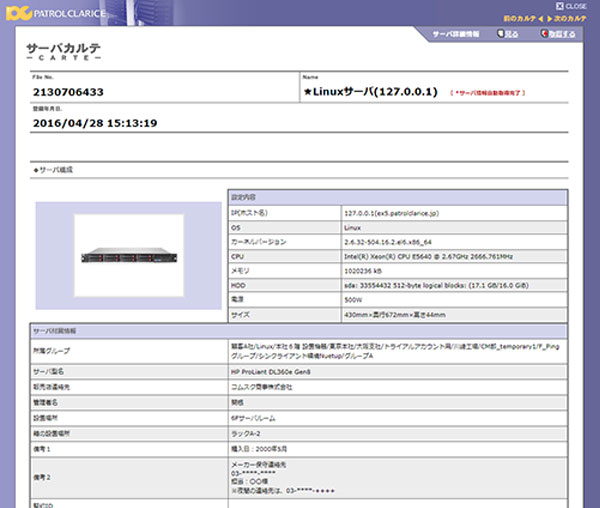This screenshot has height=508, width=600.
Task: Open the previous carte text link
Action: [x=520, y=18]
